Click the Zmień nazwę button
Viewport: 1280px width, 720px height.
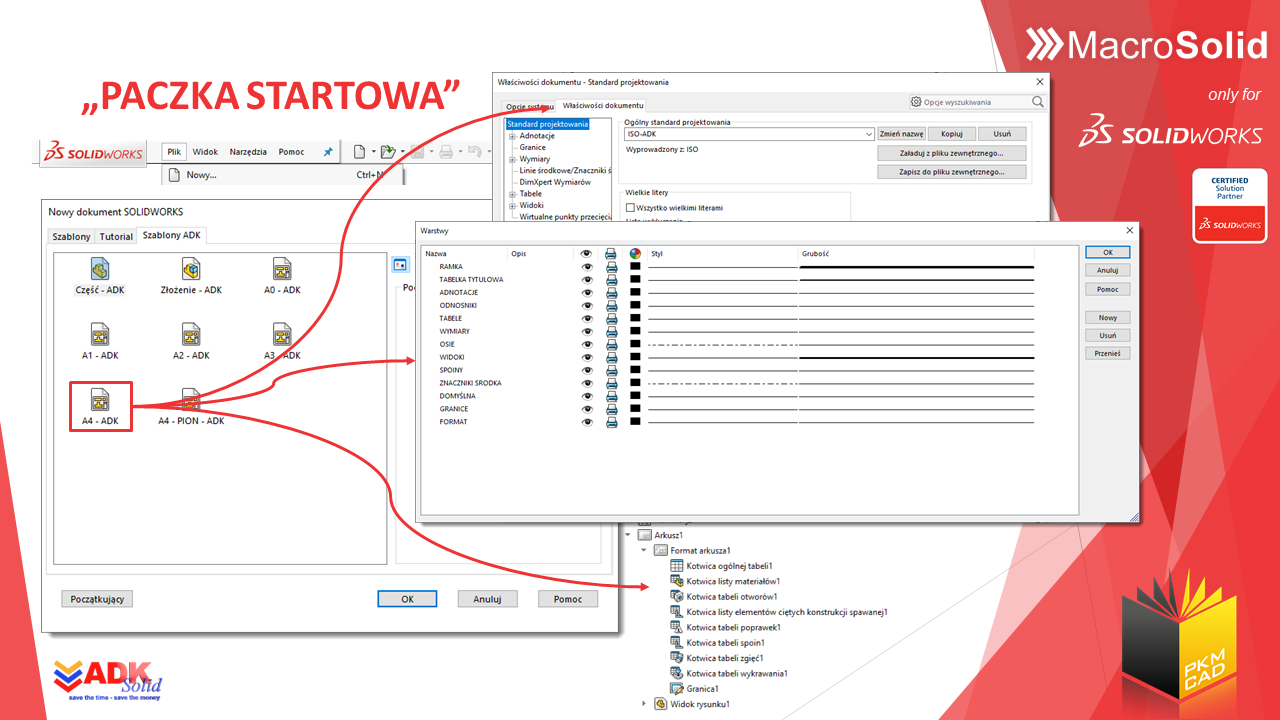coord(901,134)
